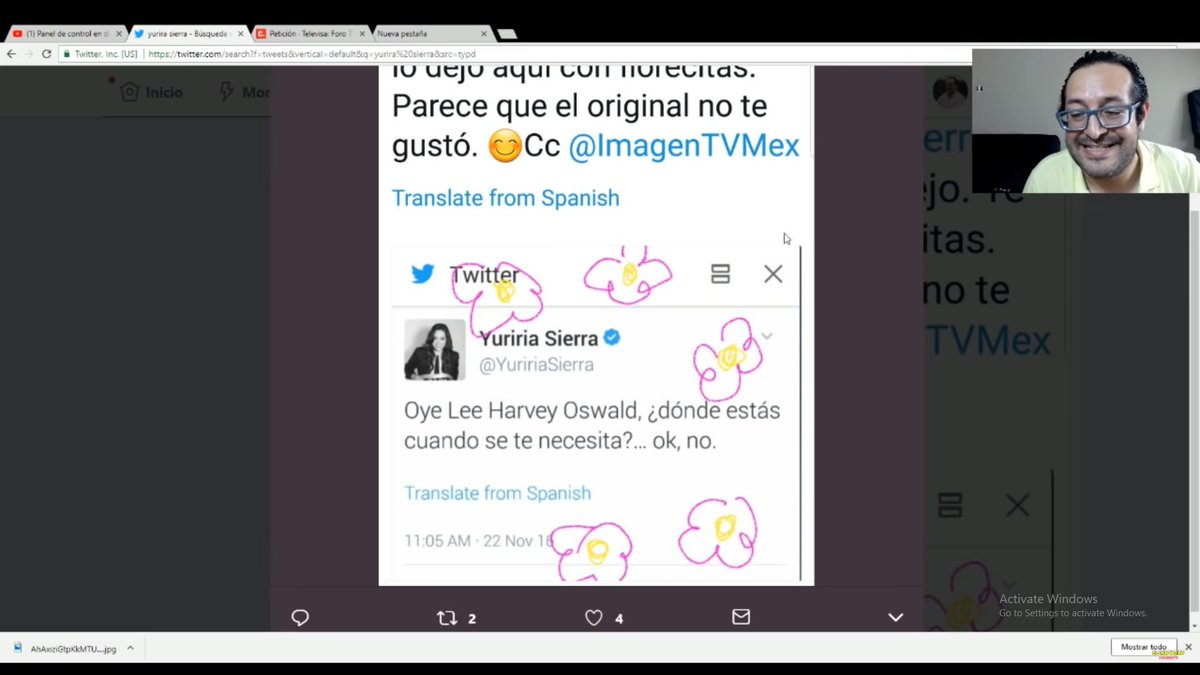Click the profile avatar in Twitter header

pyautogui.click(x=949, y=92)
